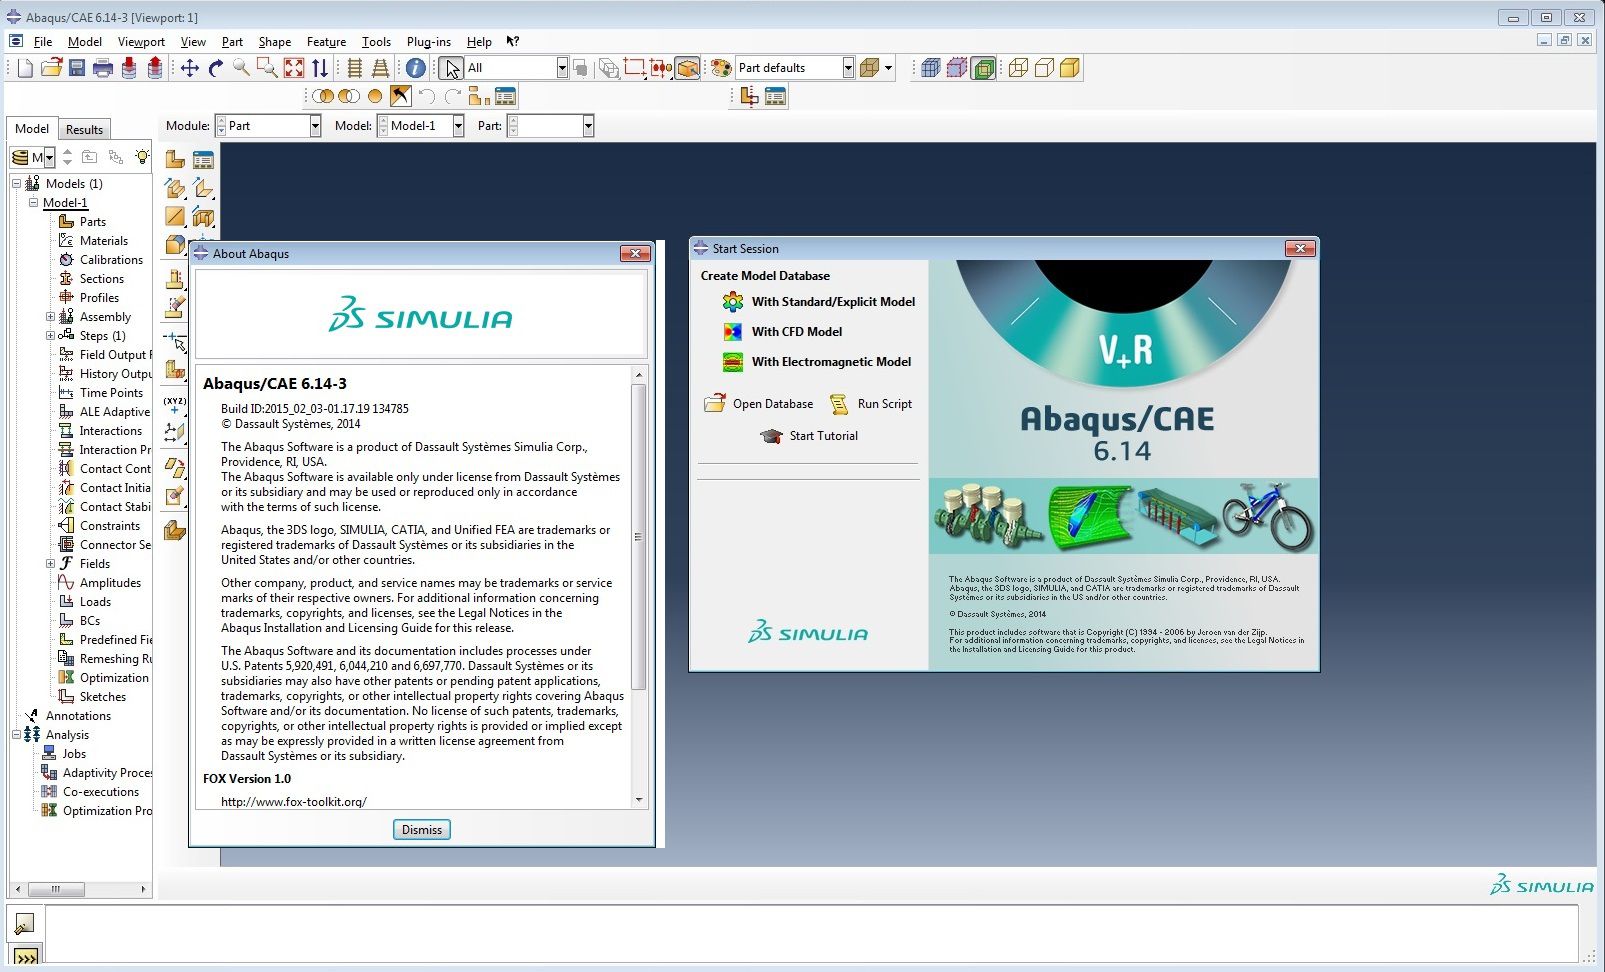Click the Create Part tool
1605x972 pixels.
[175, 160]
